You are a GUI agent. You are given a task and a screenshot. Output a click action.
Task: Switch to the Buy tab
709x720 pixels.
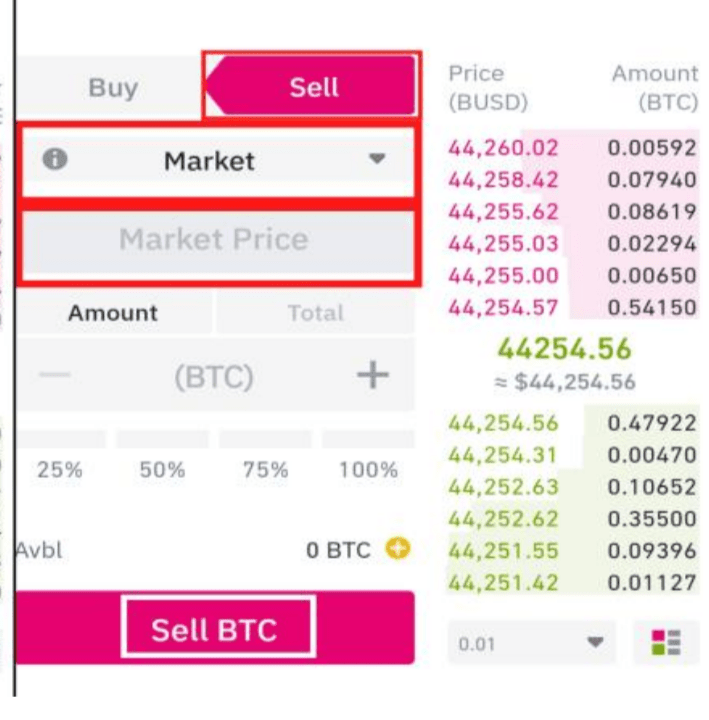112,87
